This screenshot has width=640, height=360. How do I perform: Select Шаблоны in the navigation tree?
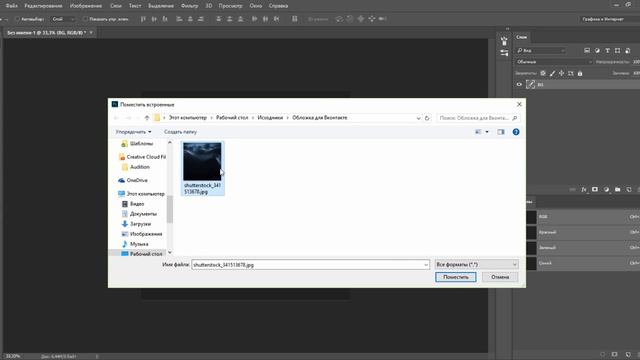(141, 144)
